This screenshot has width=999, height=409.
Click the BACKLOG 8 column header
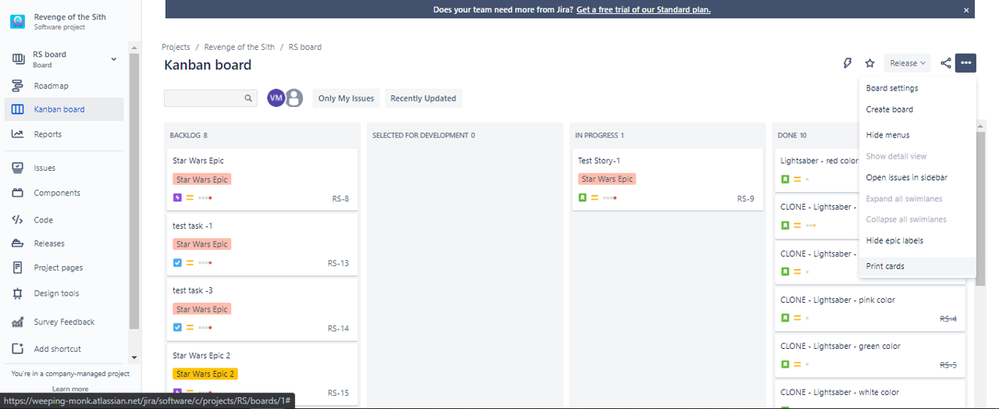(x=189, y=136)
